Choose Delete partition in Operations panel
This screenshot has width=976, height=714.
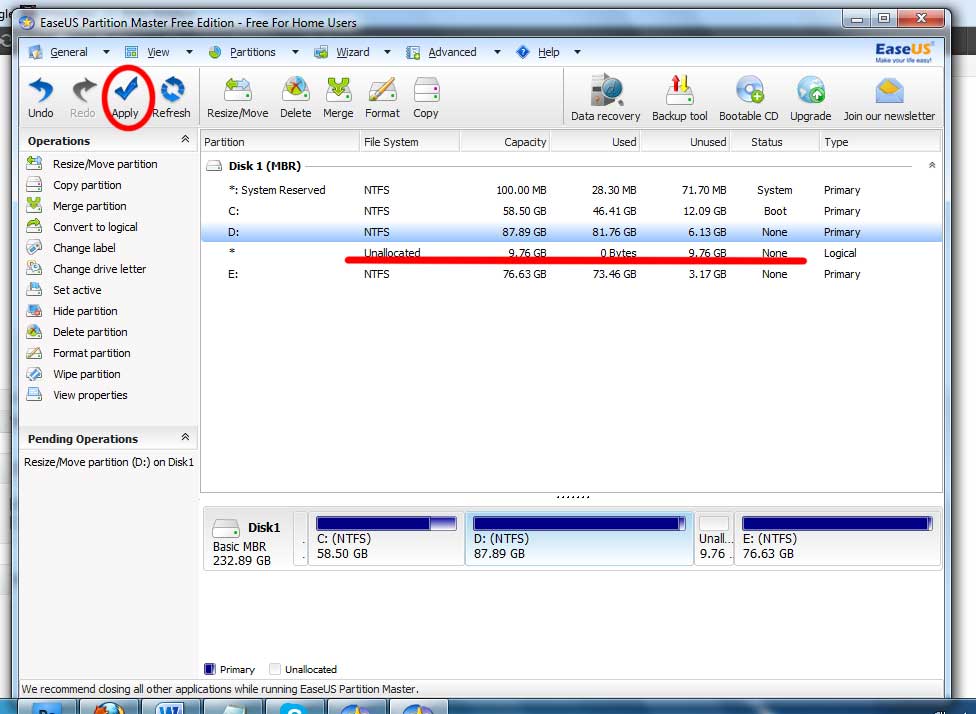[x=77, y=332]
